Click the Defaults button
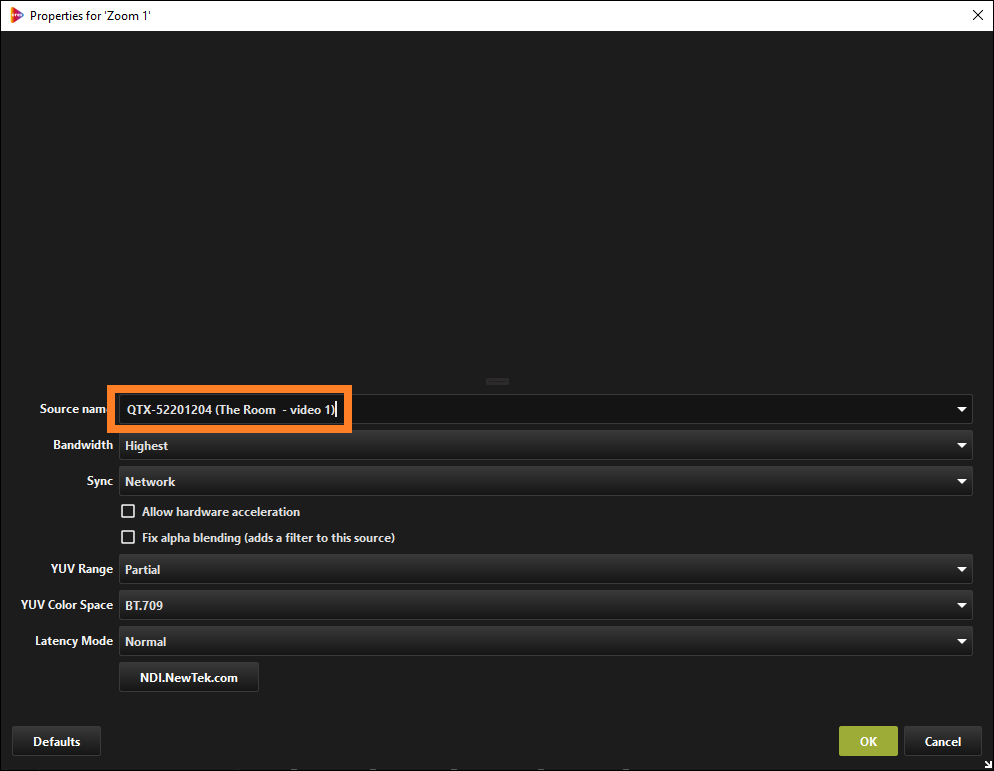The height and width of the screenshot is (771, 994). pos(56,741)
